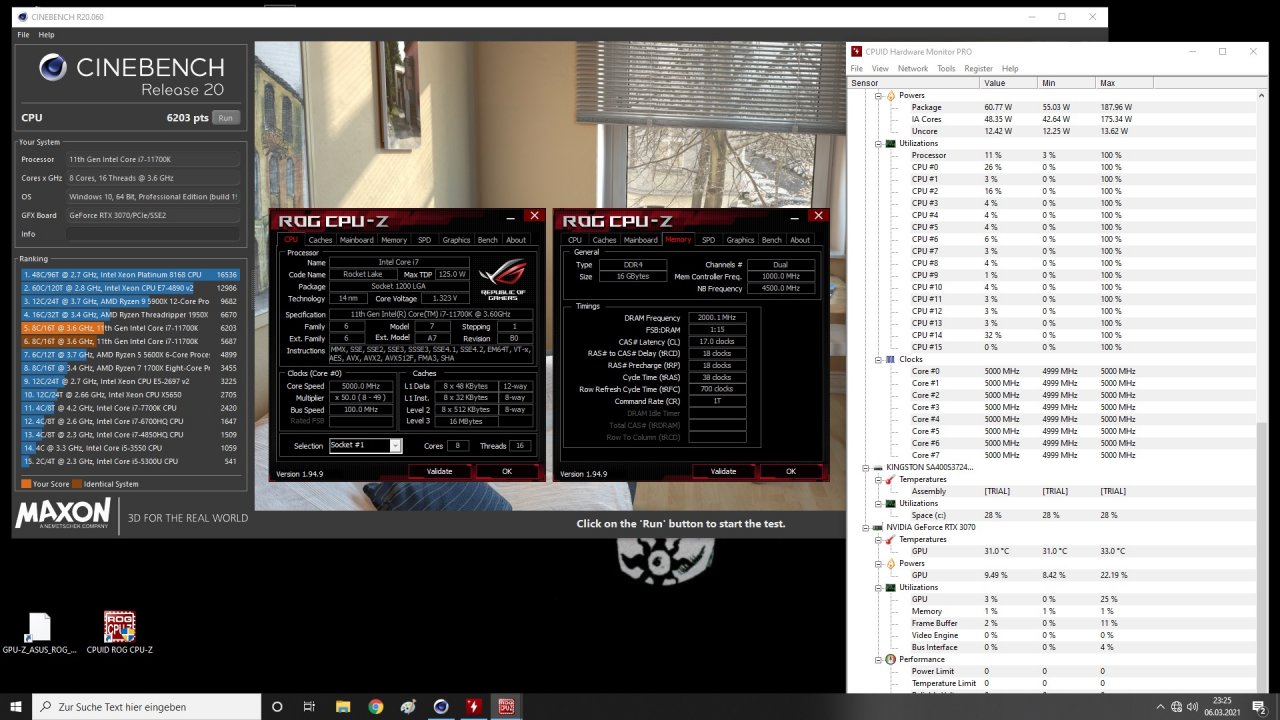
Task: Open the notification center icon
Action: 1260,707
